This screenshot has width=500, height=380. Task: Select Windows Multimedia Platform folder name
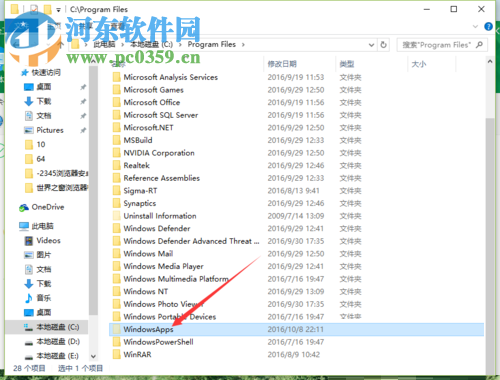[x=176, y=279]
